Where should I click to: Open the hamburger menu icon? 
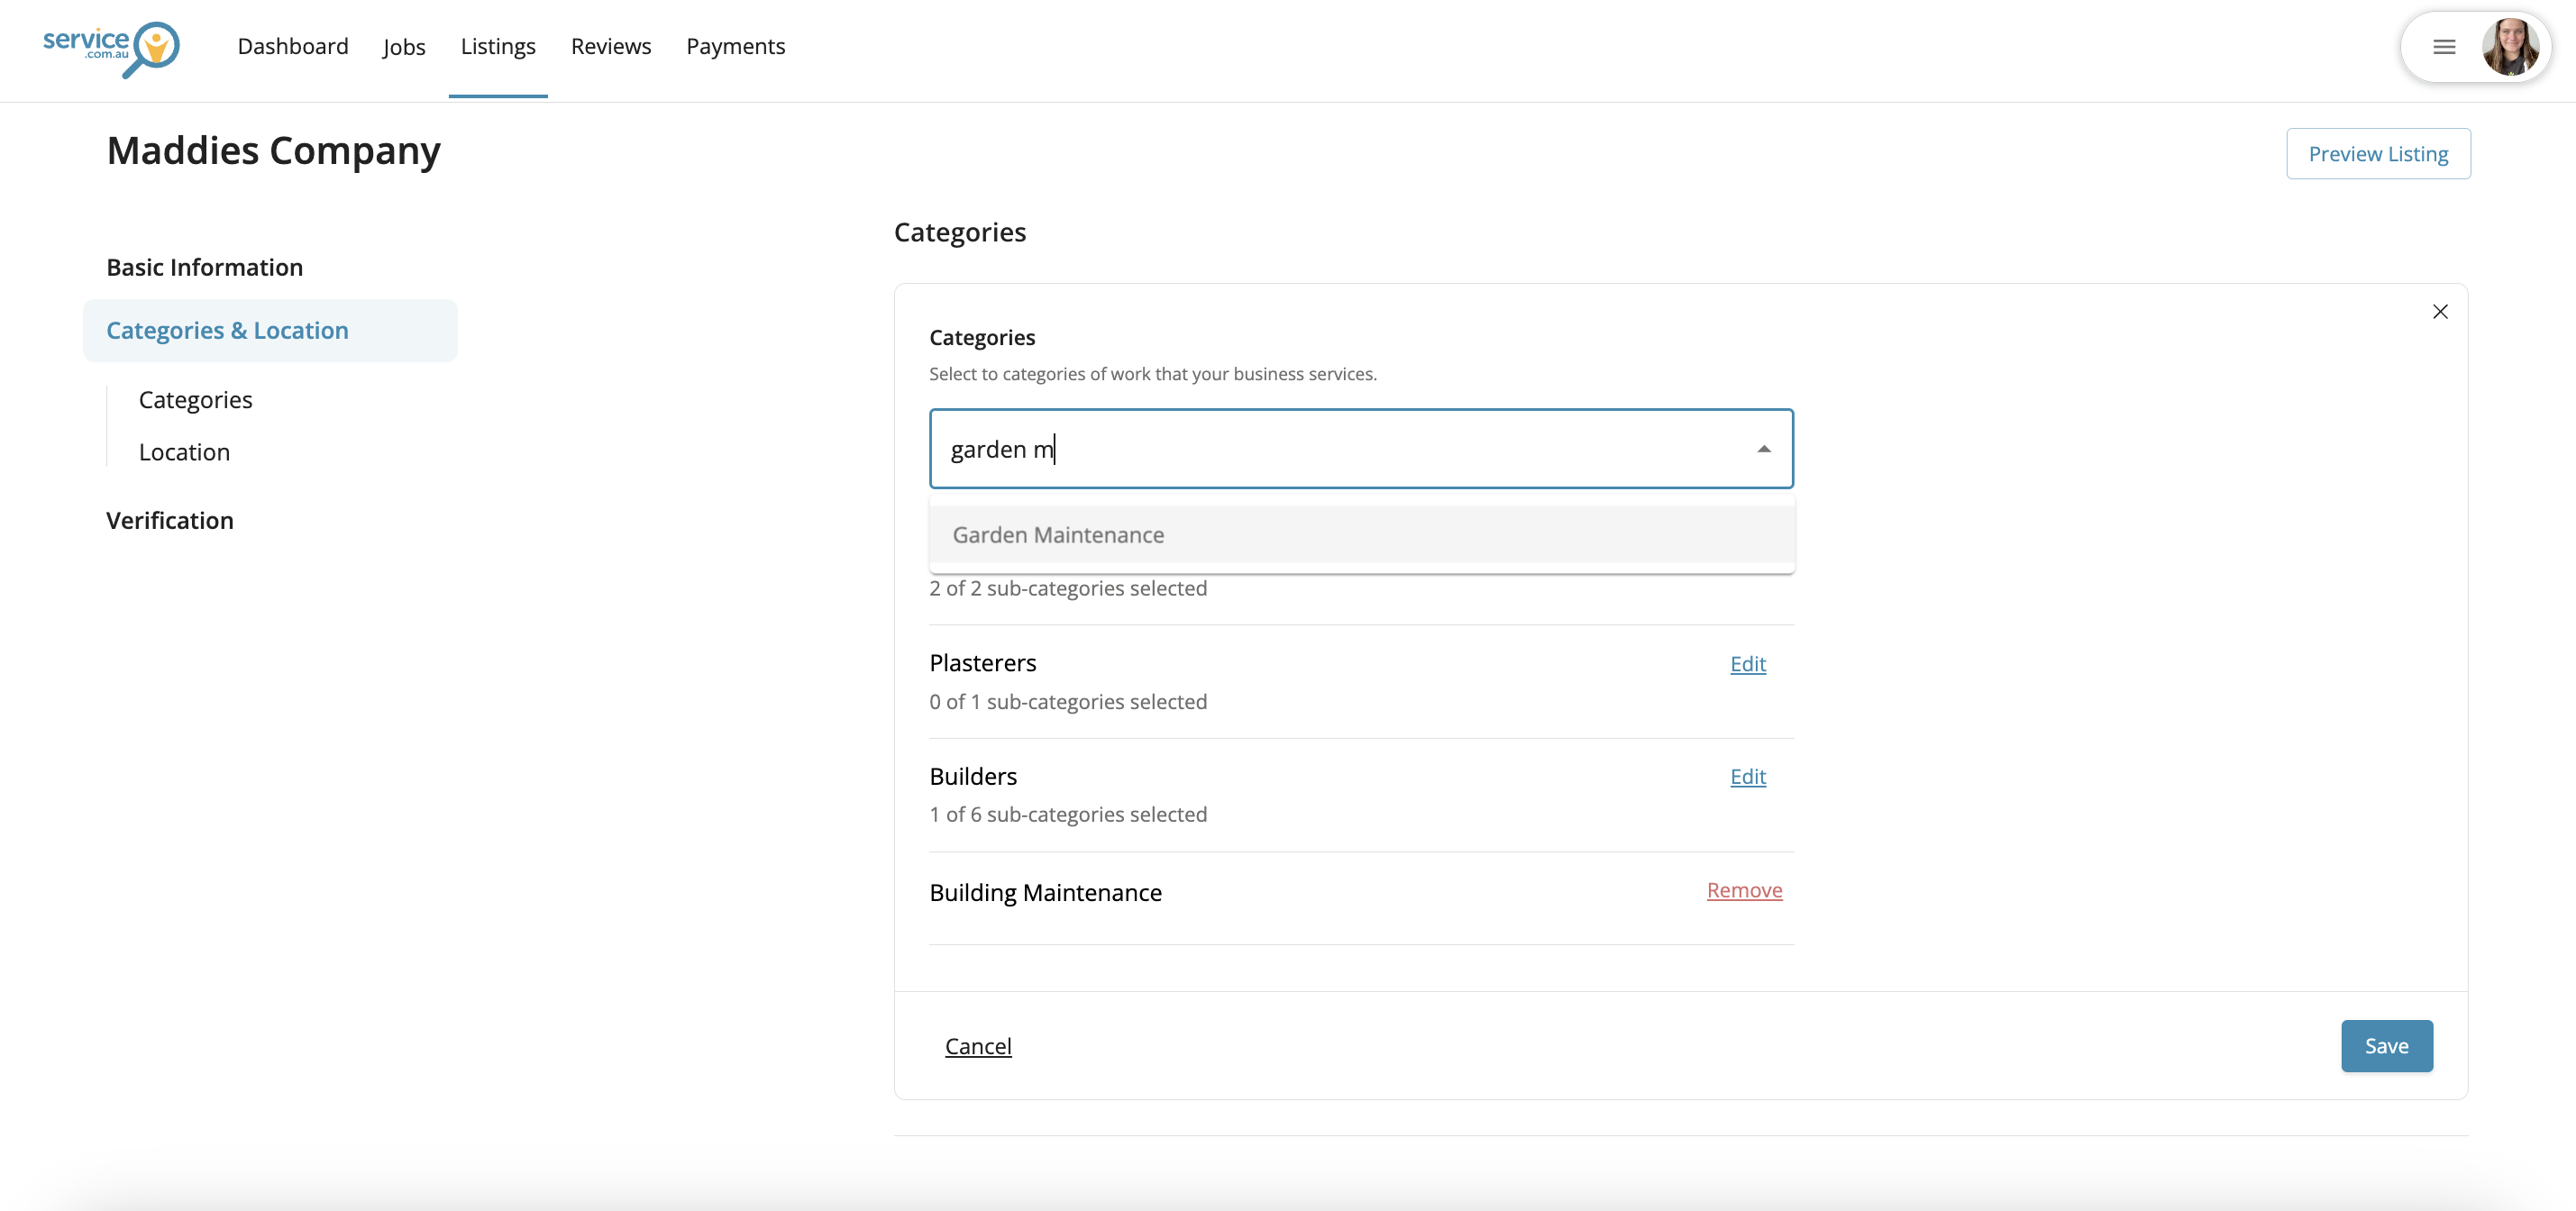point(2444,47)
